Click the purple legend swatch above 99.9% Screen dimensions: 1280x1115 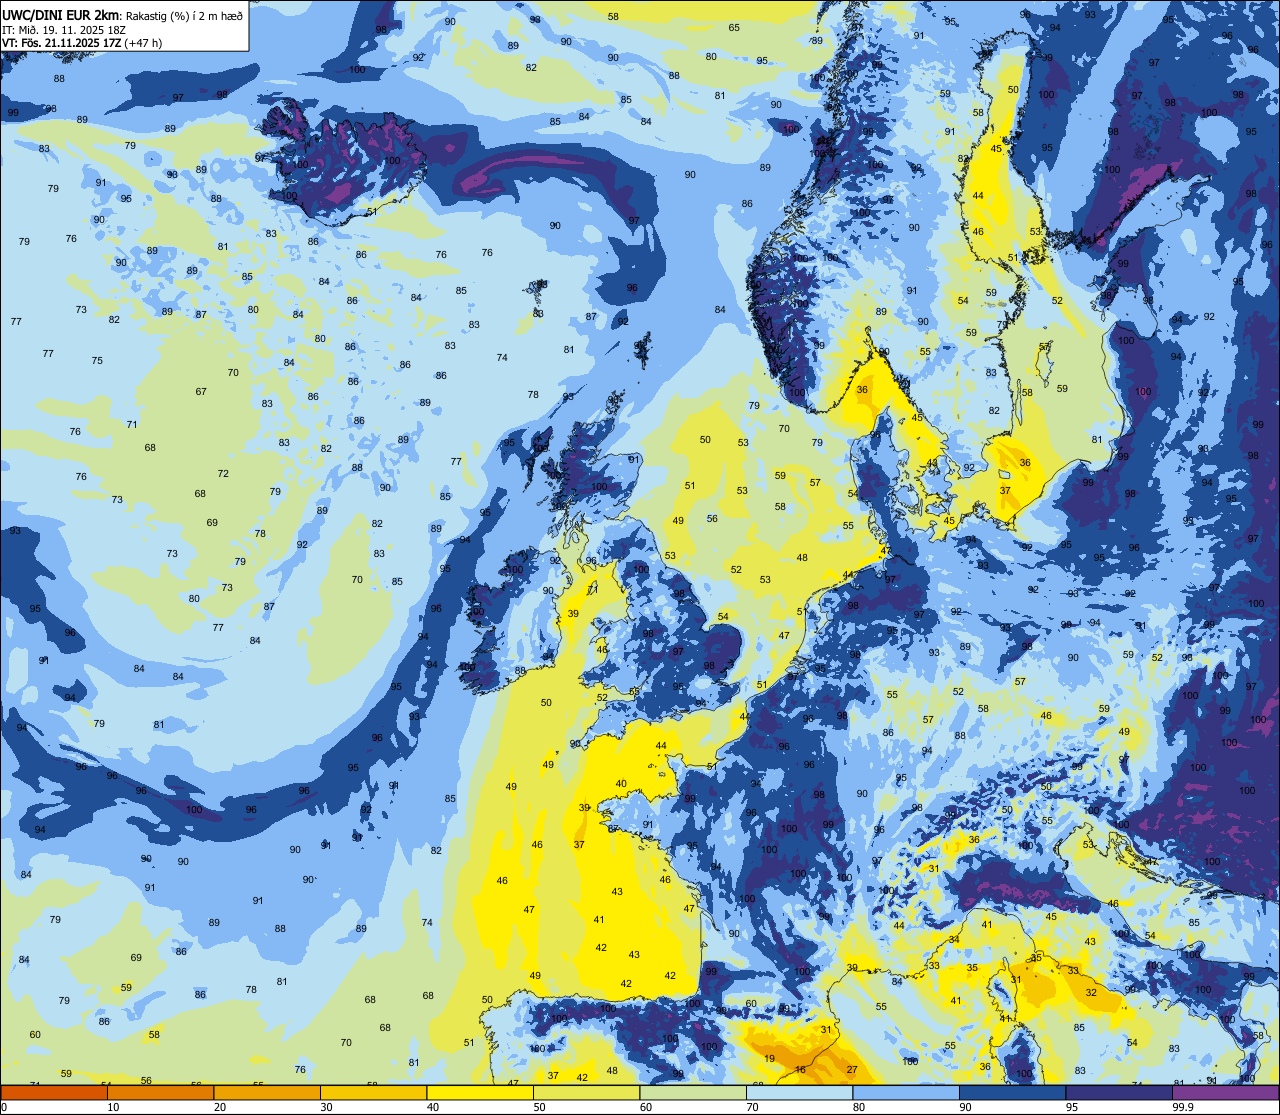[x=1225, y=1093]
